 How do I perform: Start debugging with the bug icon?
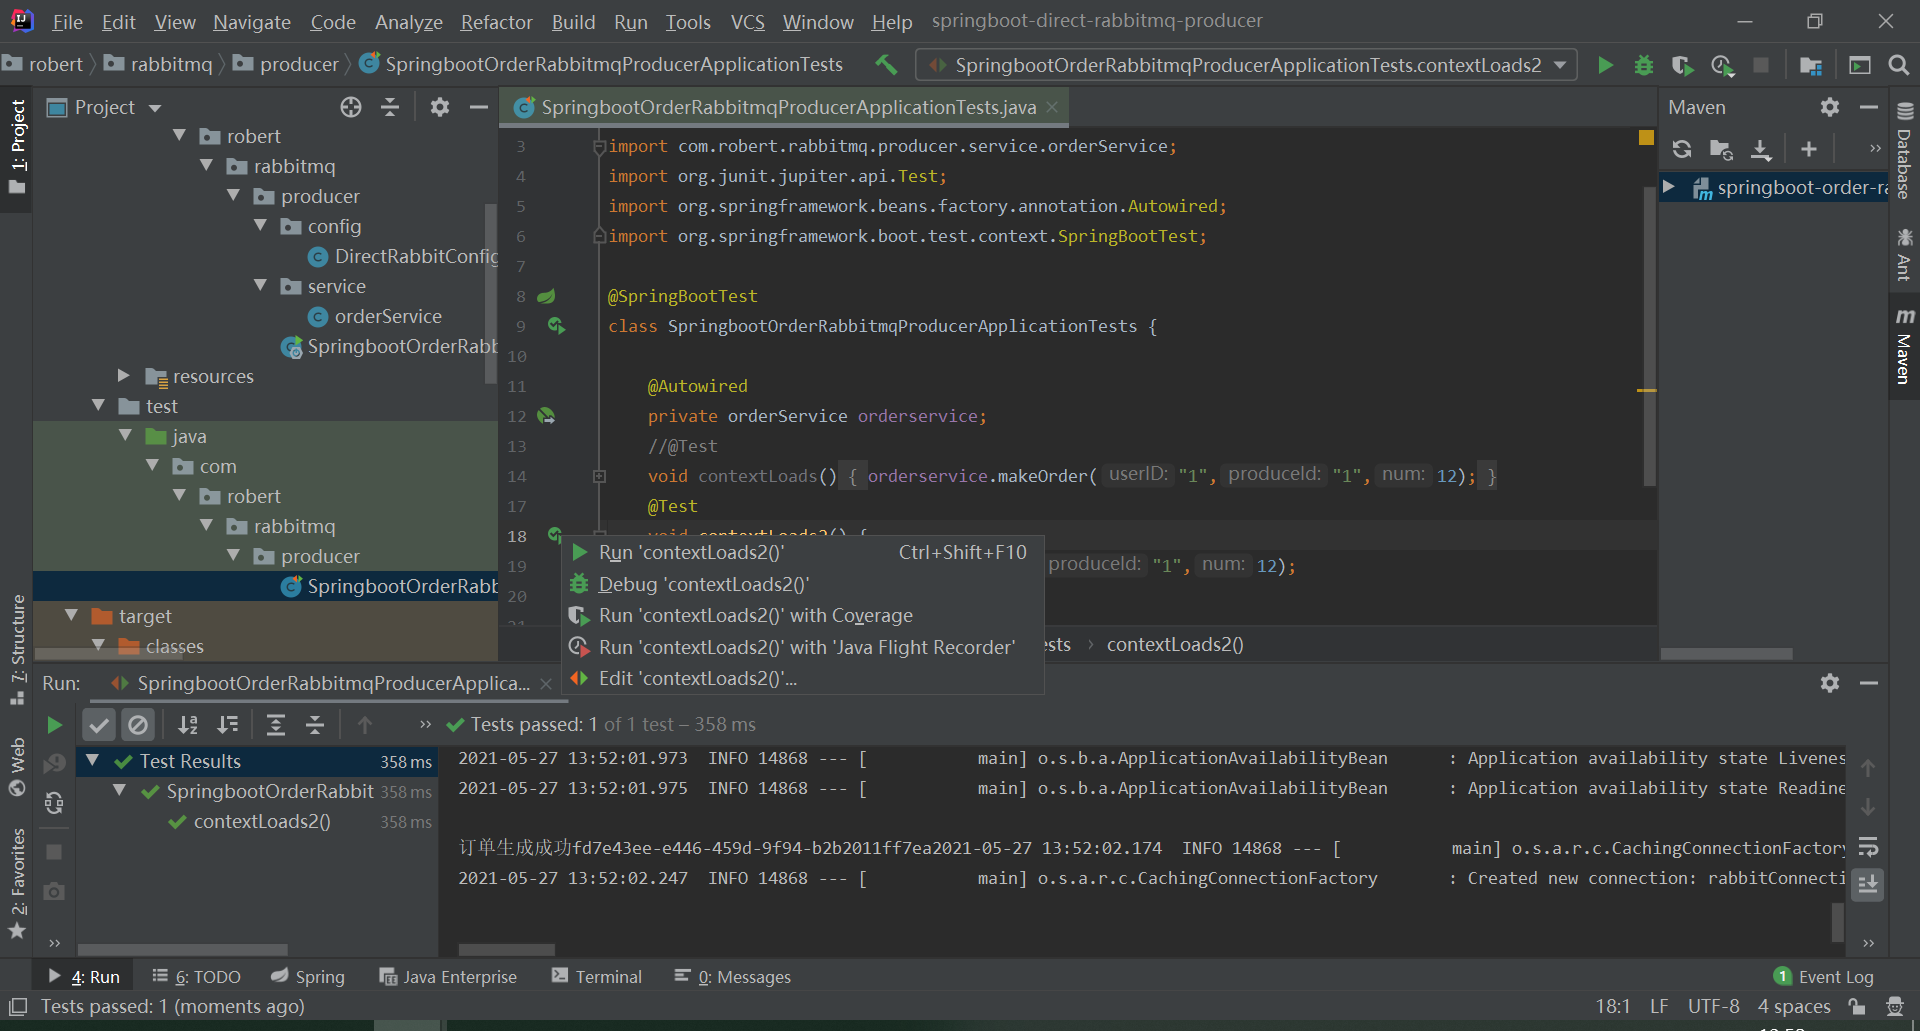click(1643, 65)
